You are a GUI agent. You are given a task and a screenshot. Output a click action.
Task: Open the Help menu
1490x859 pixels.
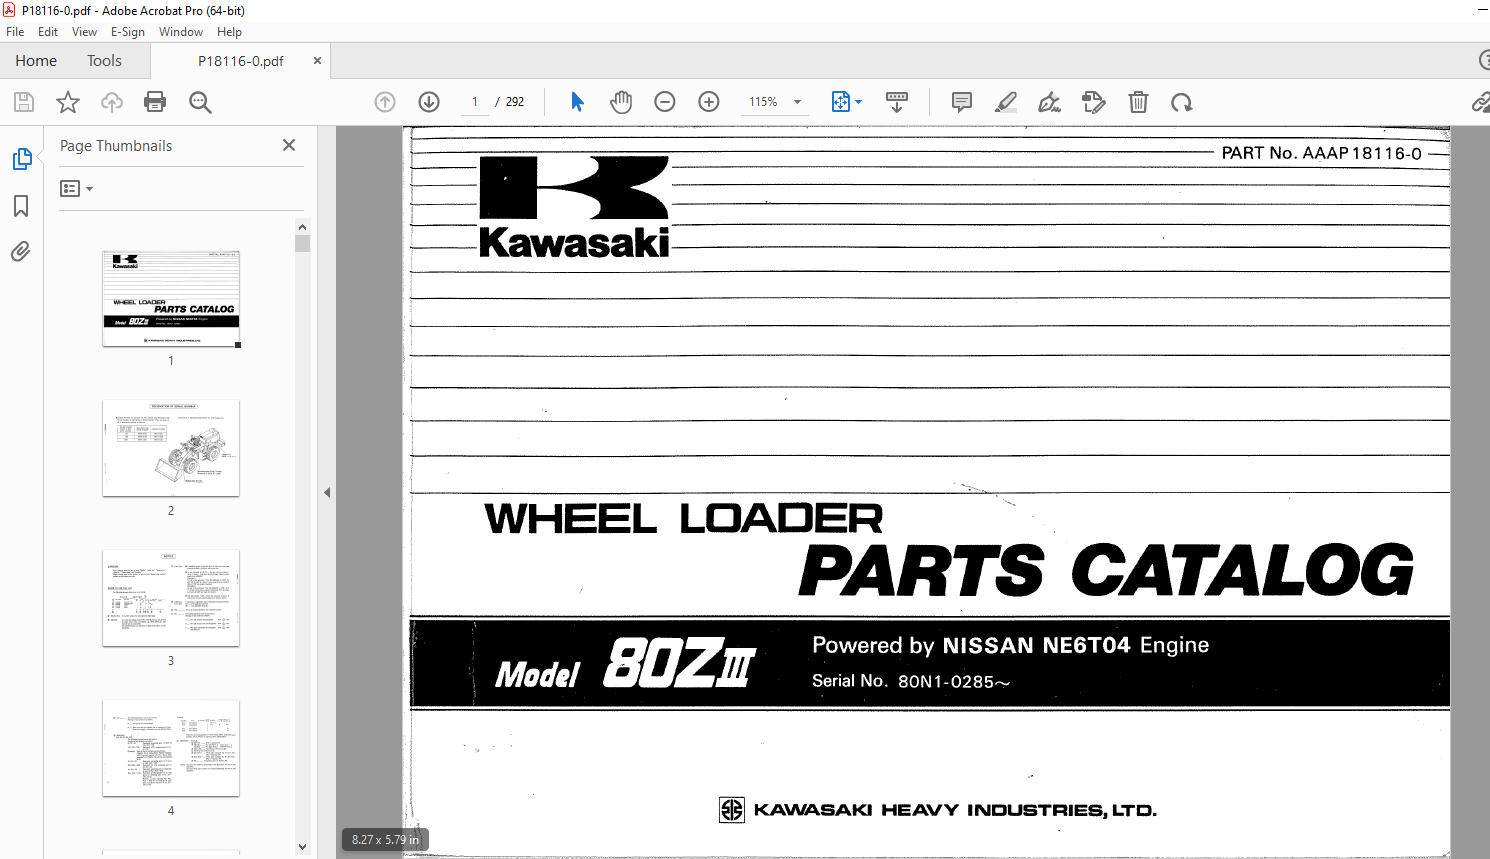[x=229, y=32]
